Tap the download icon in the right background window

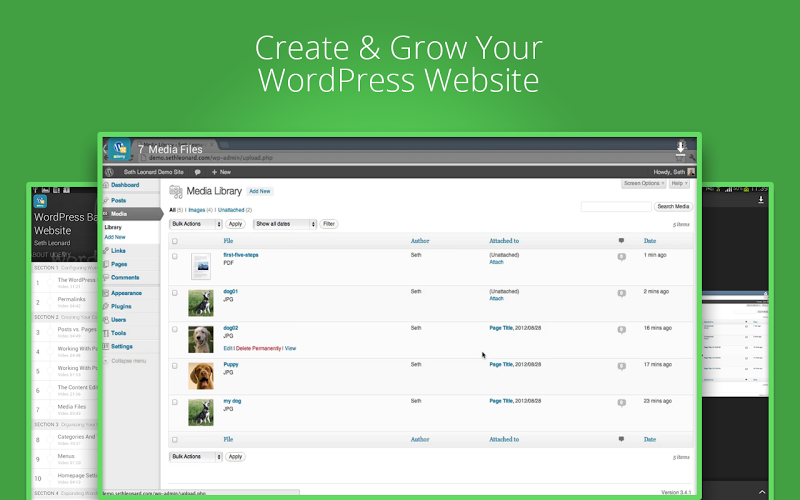pos(761,200)
